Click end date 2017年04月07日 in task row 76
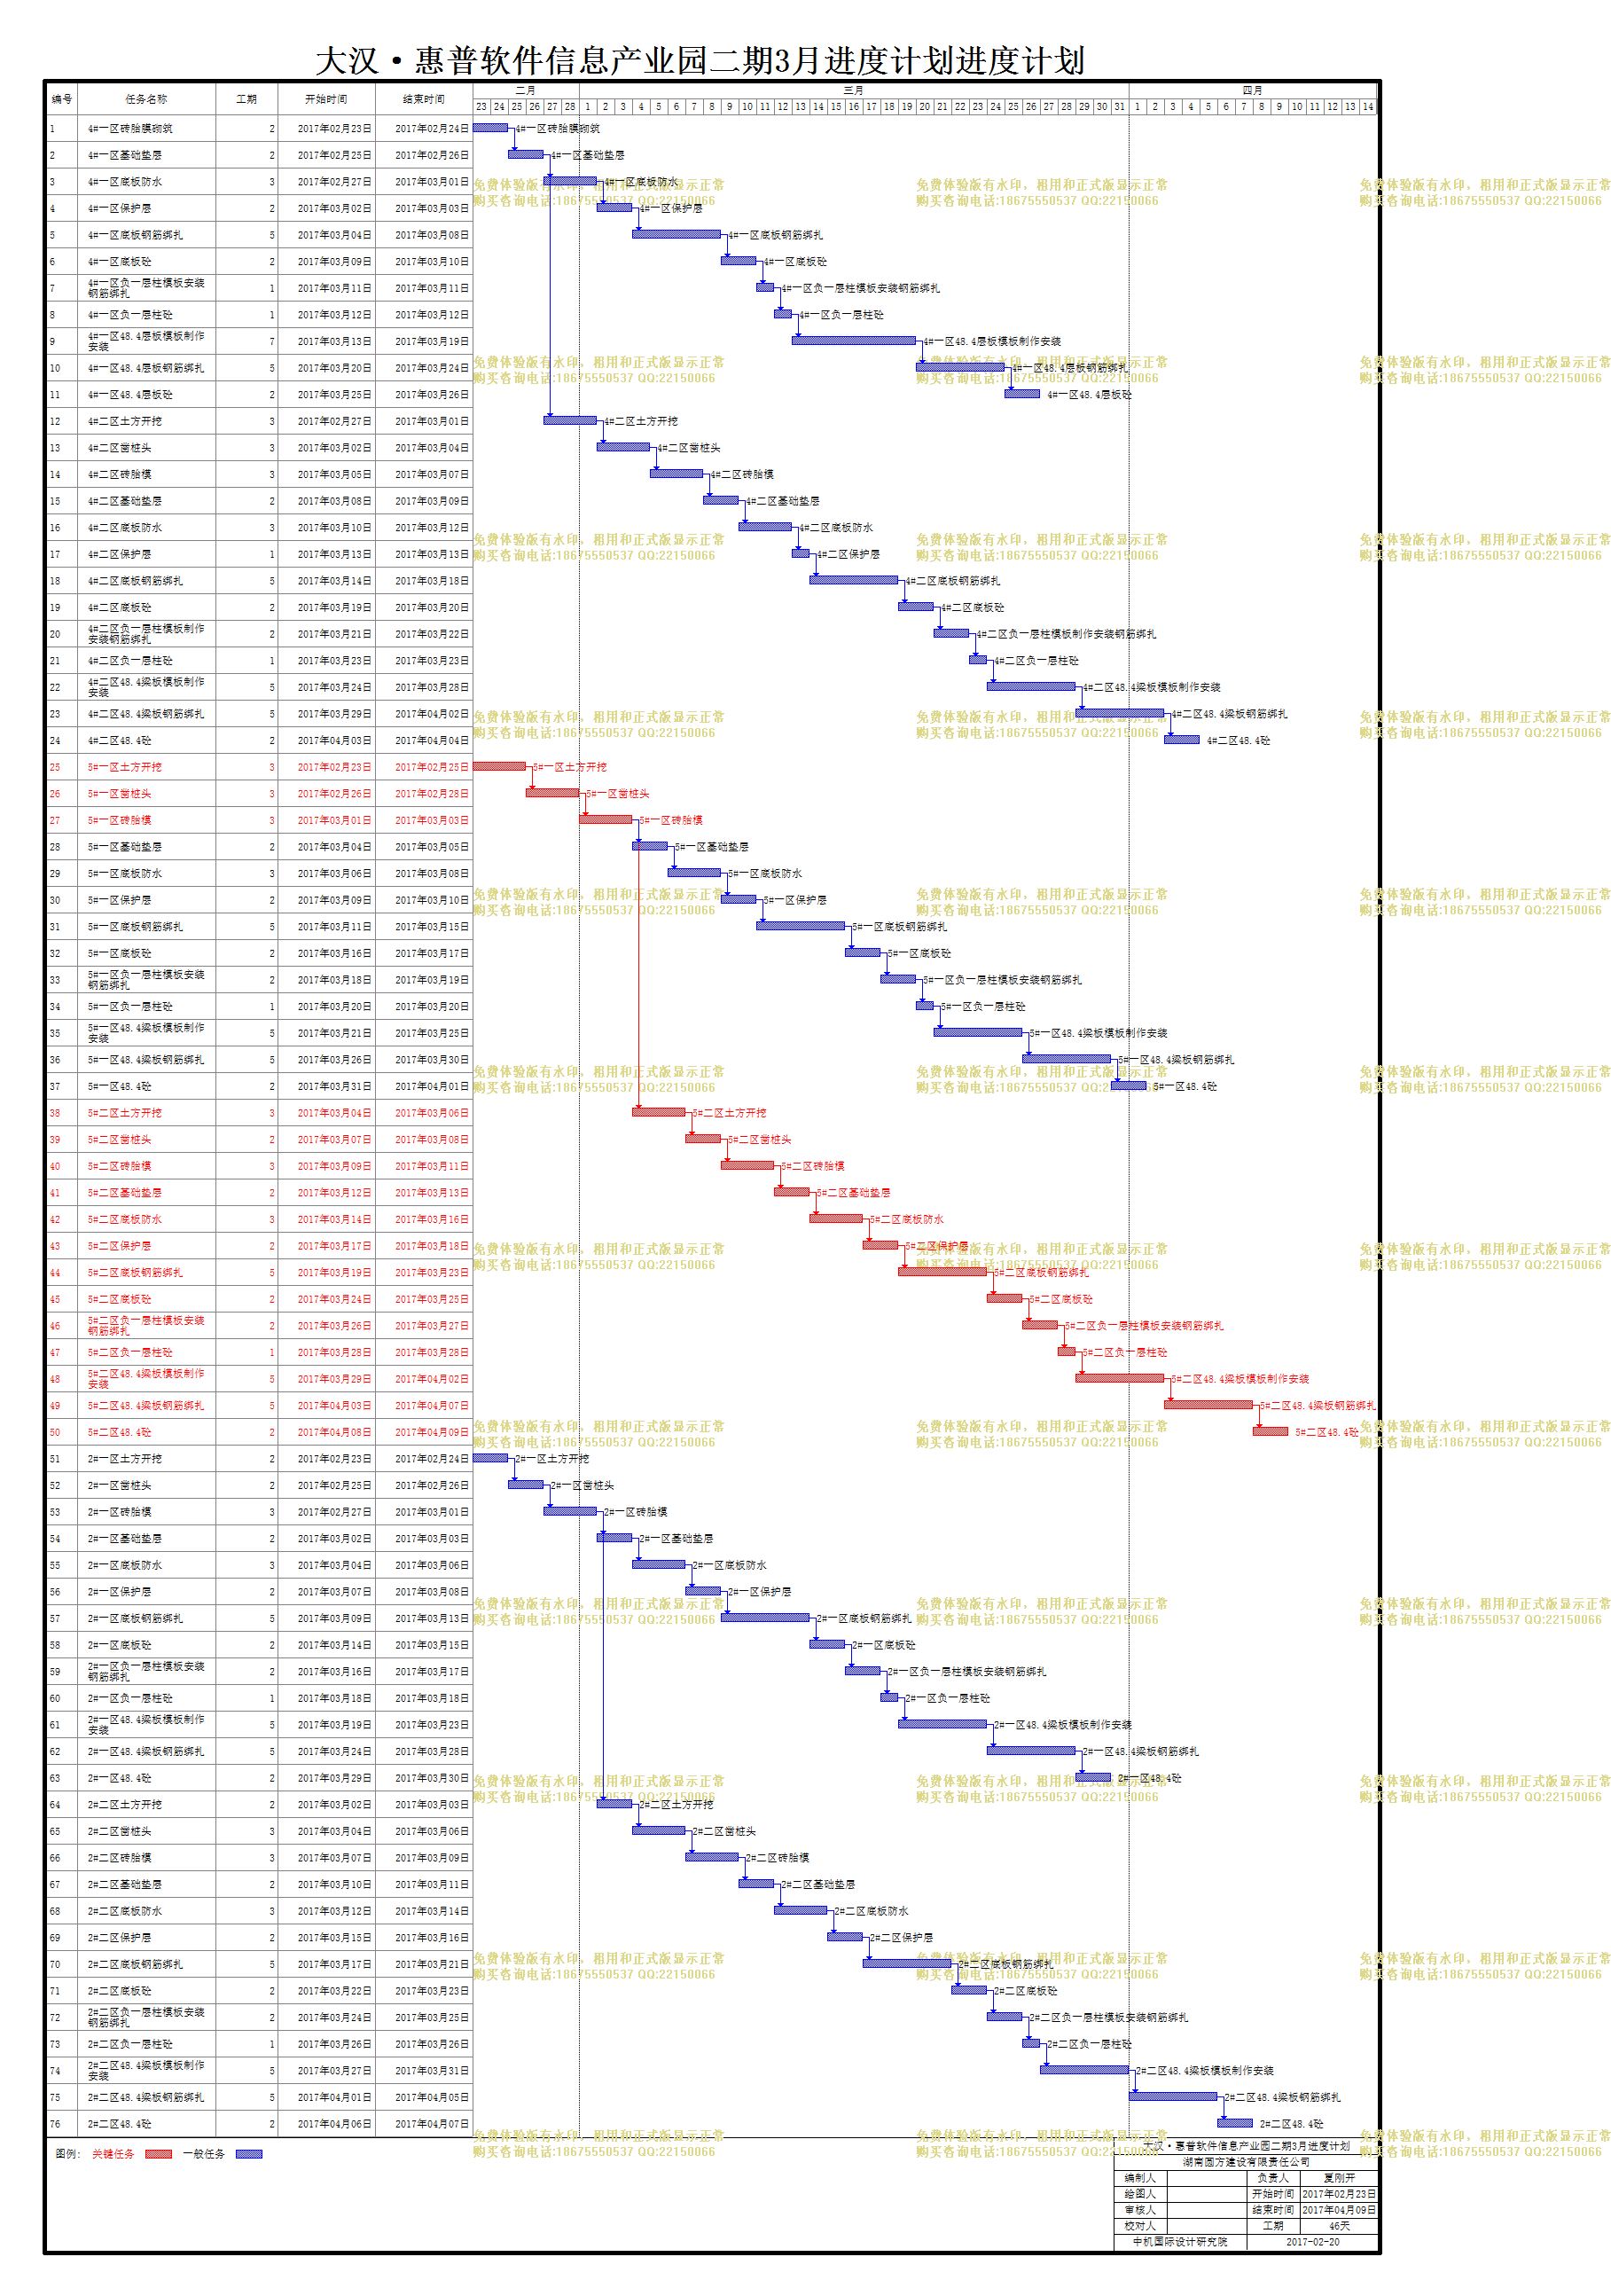Screen dimensions: 1611x2296 [x=431, y=2124]
